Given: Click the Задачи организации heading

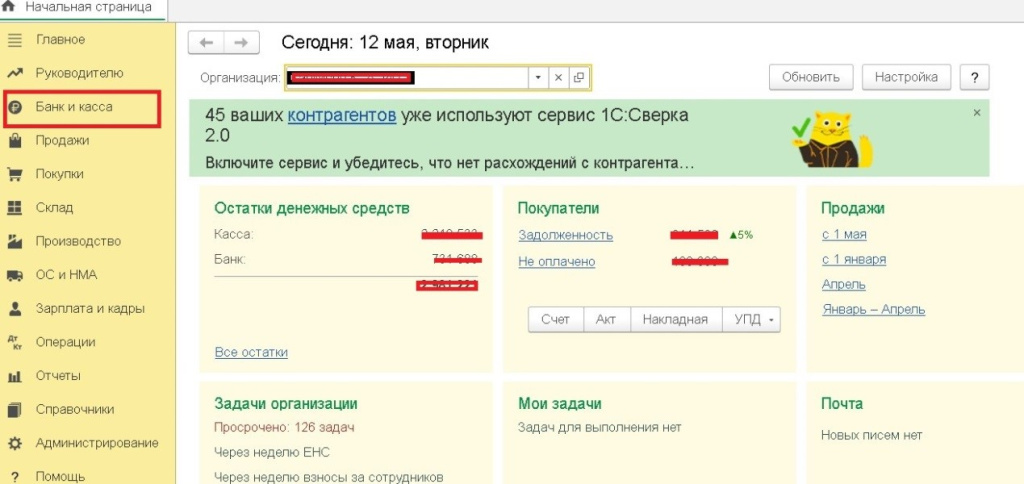Looking at the screenshot, I should (286, 404).
